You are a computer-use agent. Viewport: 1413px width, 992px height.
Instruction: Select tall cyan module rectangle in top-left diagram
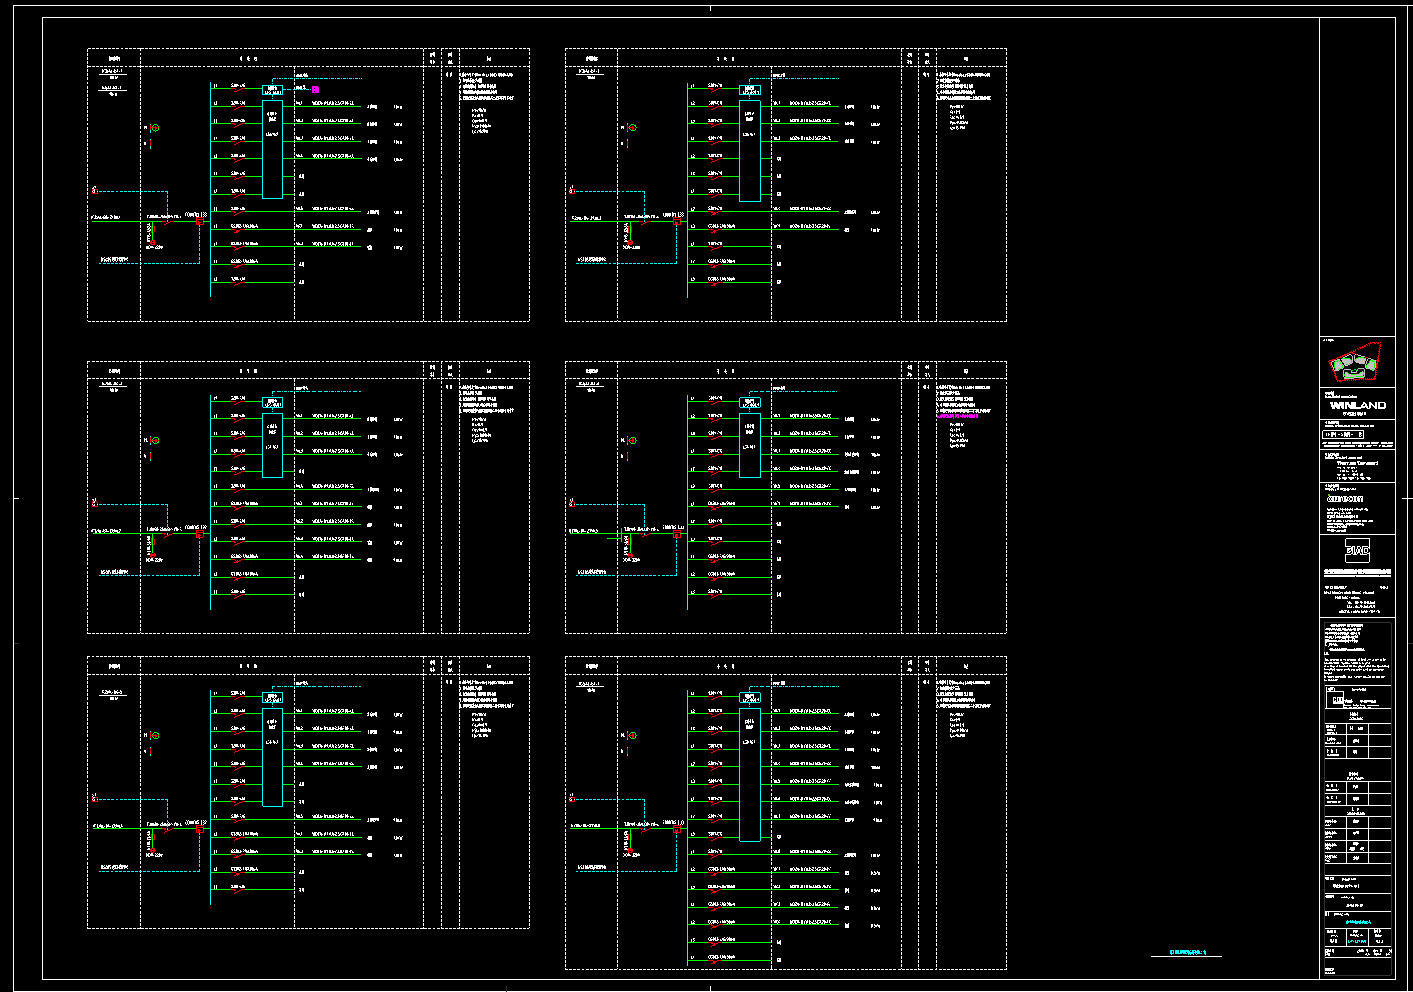point(272,148)
